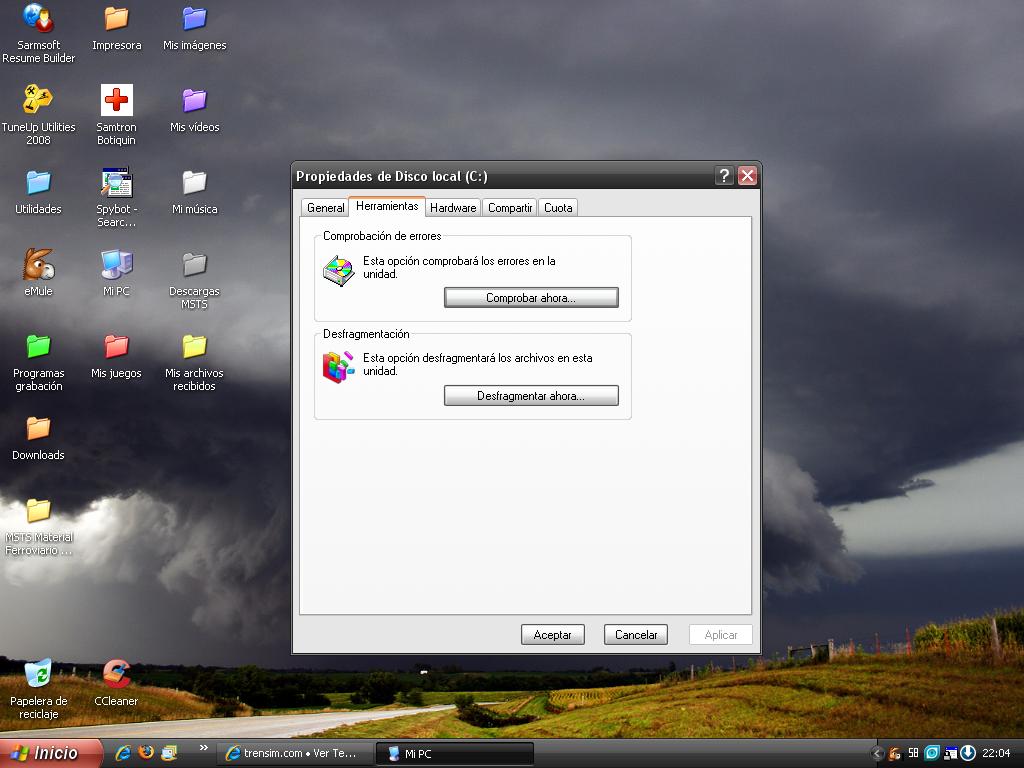The height and width of the screenshot is (768, 1024).
Task: Switch to the General tab
Action: tap(325, 208)
